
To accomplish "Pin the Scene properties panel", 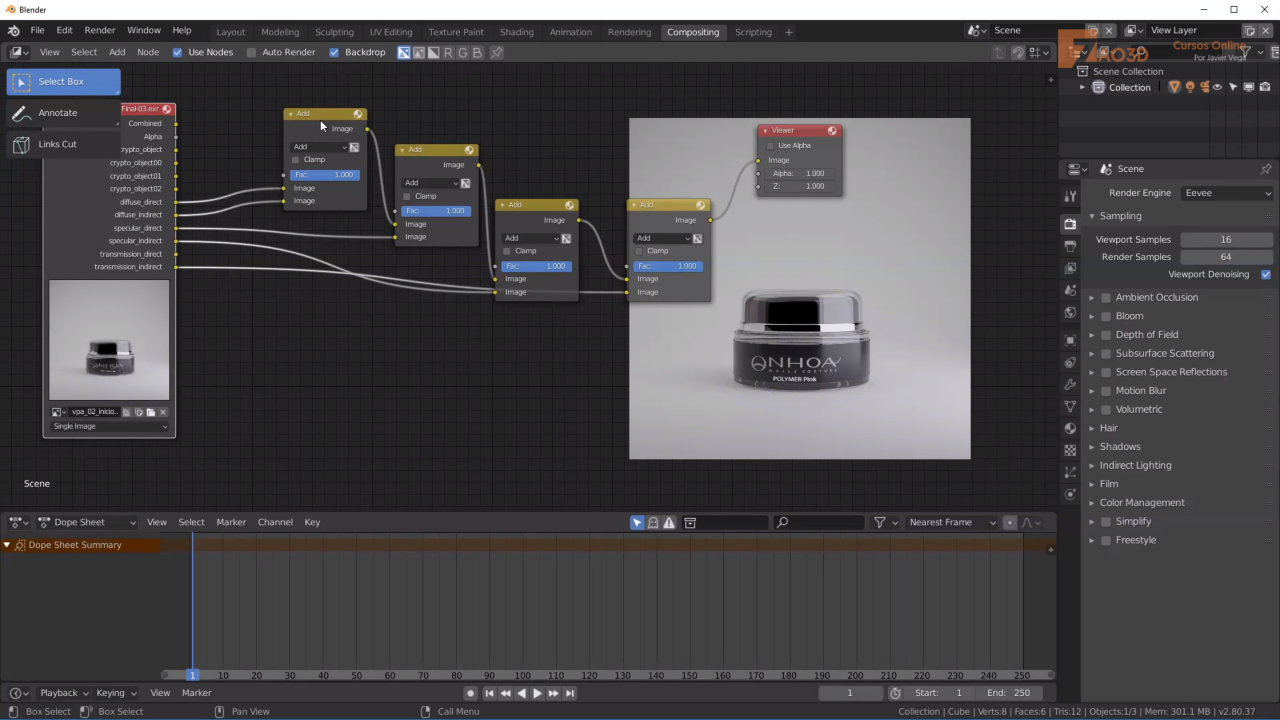I will tap(1265, 169).
